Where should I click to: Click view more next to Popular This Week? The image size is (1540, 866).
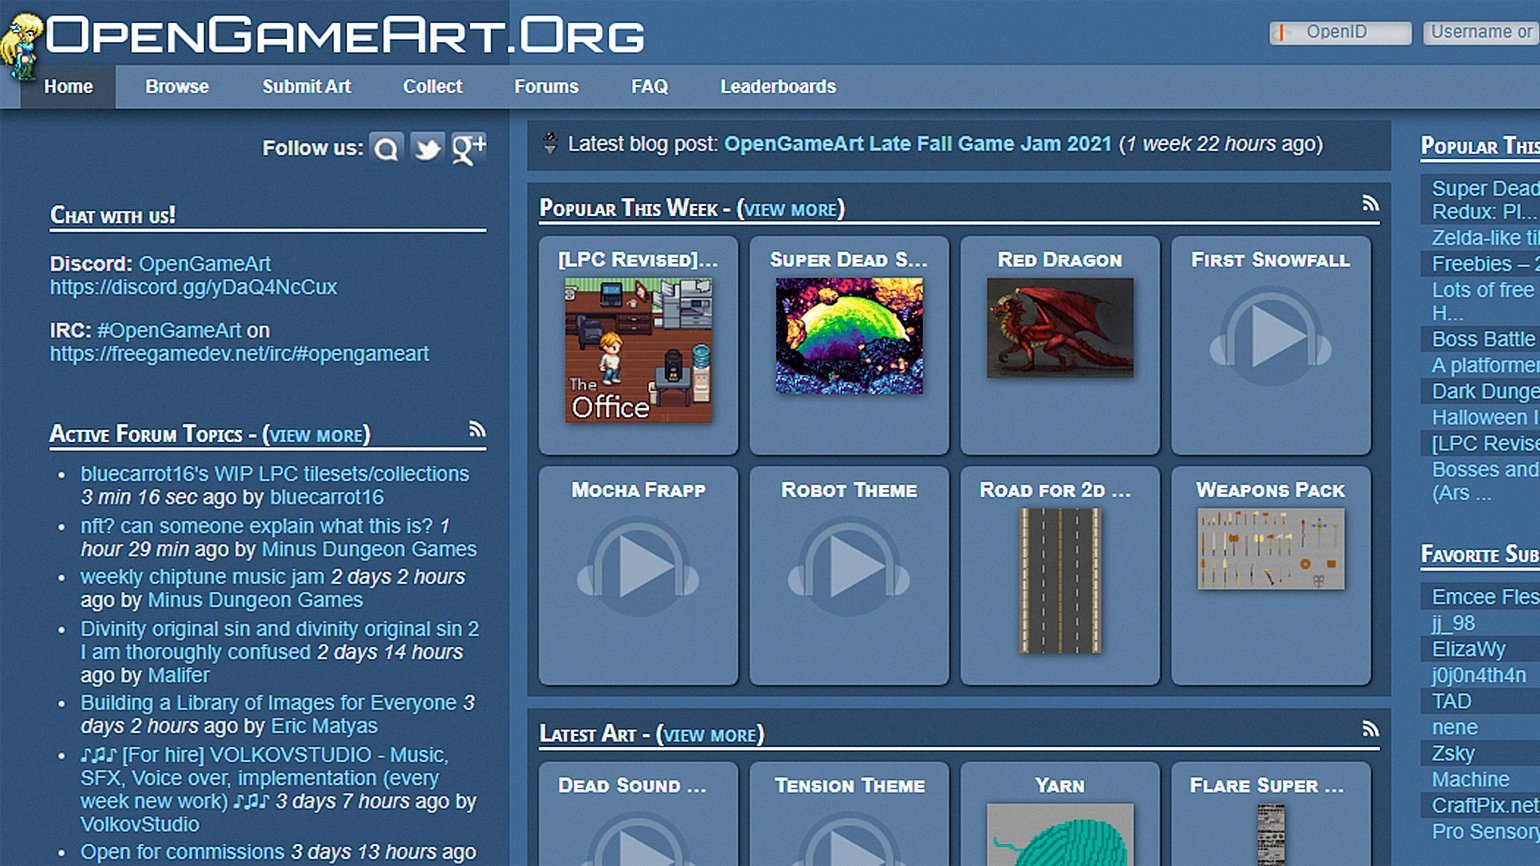click(790, 209)
